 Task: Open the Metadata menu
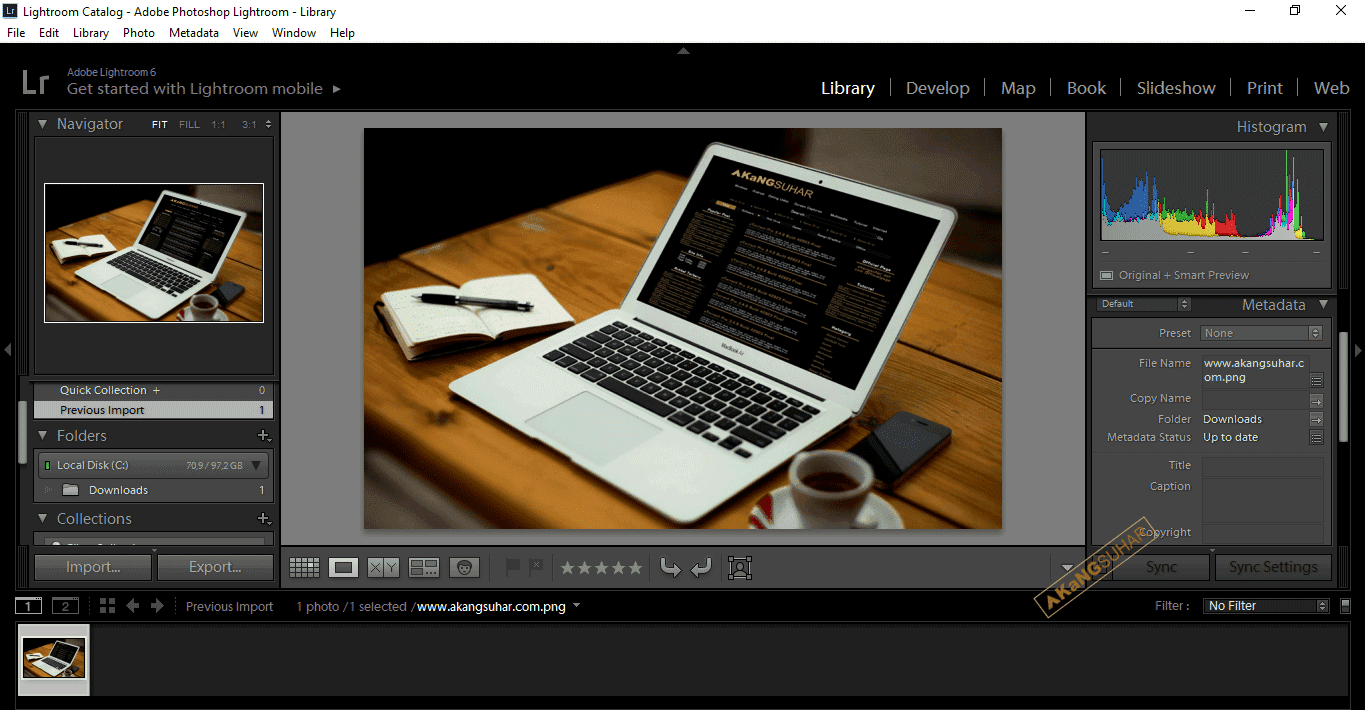[x=194, y=33]
